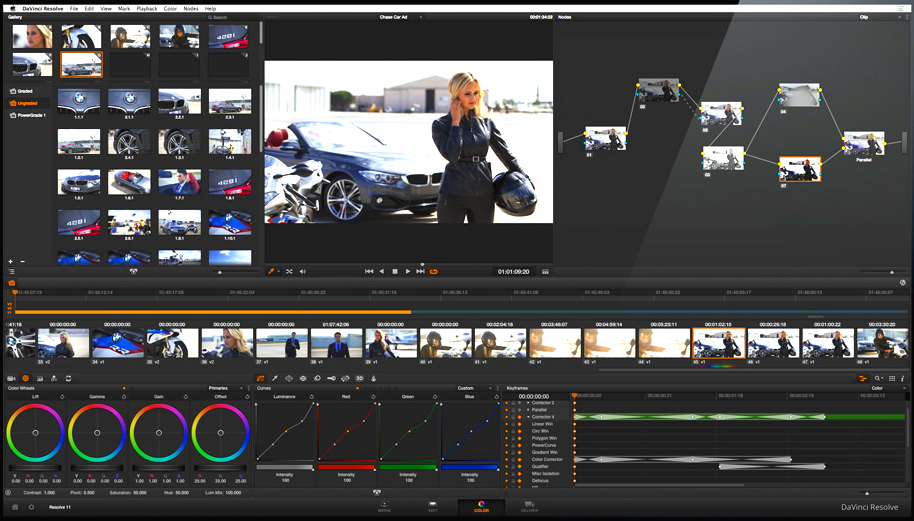Open the Key palette icon
The width and height of the screenshot is (914, 521).
pyautogui.click(x=331, y=379)
